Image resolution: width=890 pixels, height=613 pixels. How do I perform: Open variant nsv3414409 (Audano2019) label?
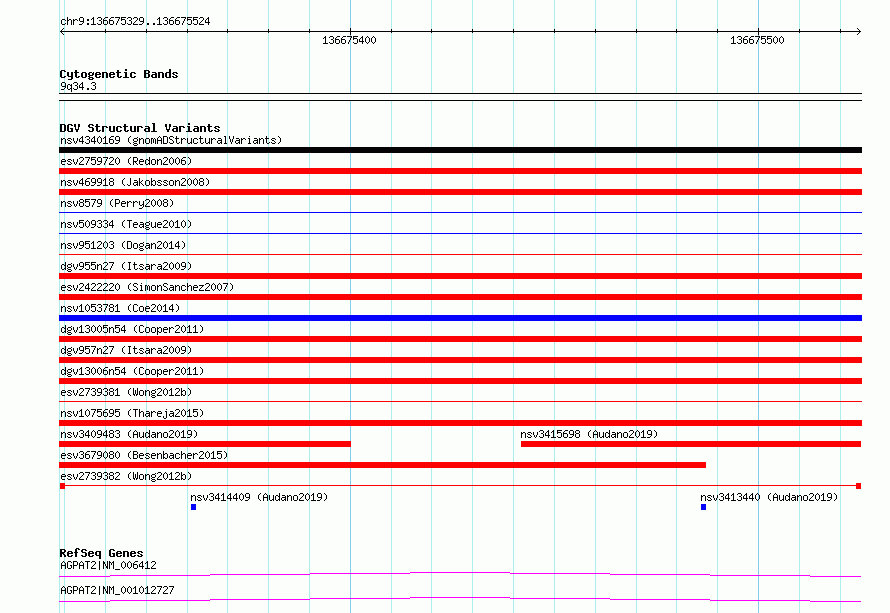point(259,497)
